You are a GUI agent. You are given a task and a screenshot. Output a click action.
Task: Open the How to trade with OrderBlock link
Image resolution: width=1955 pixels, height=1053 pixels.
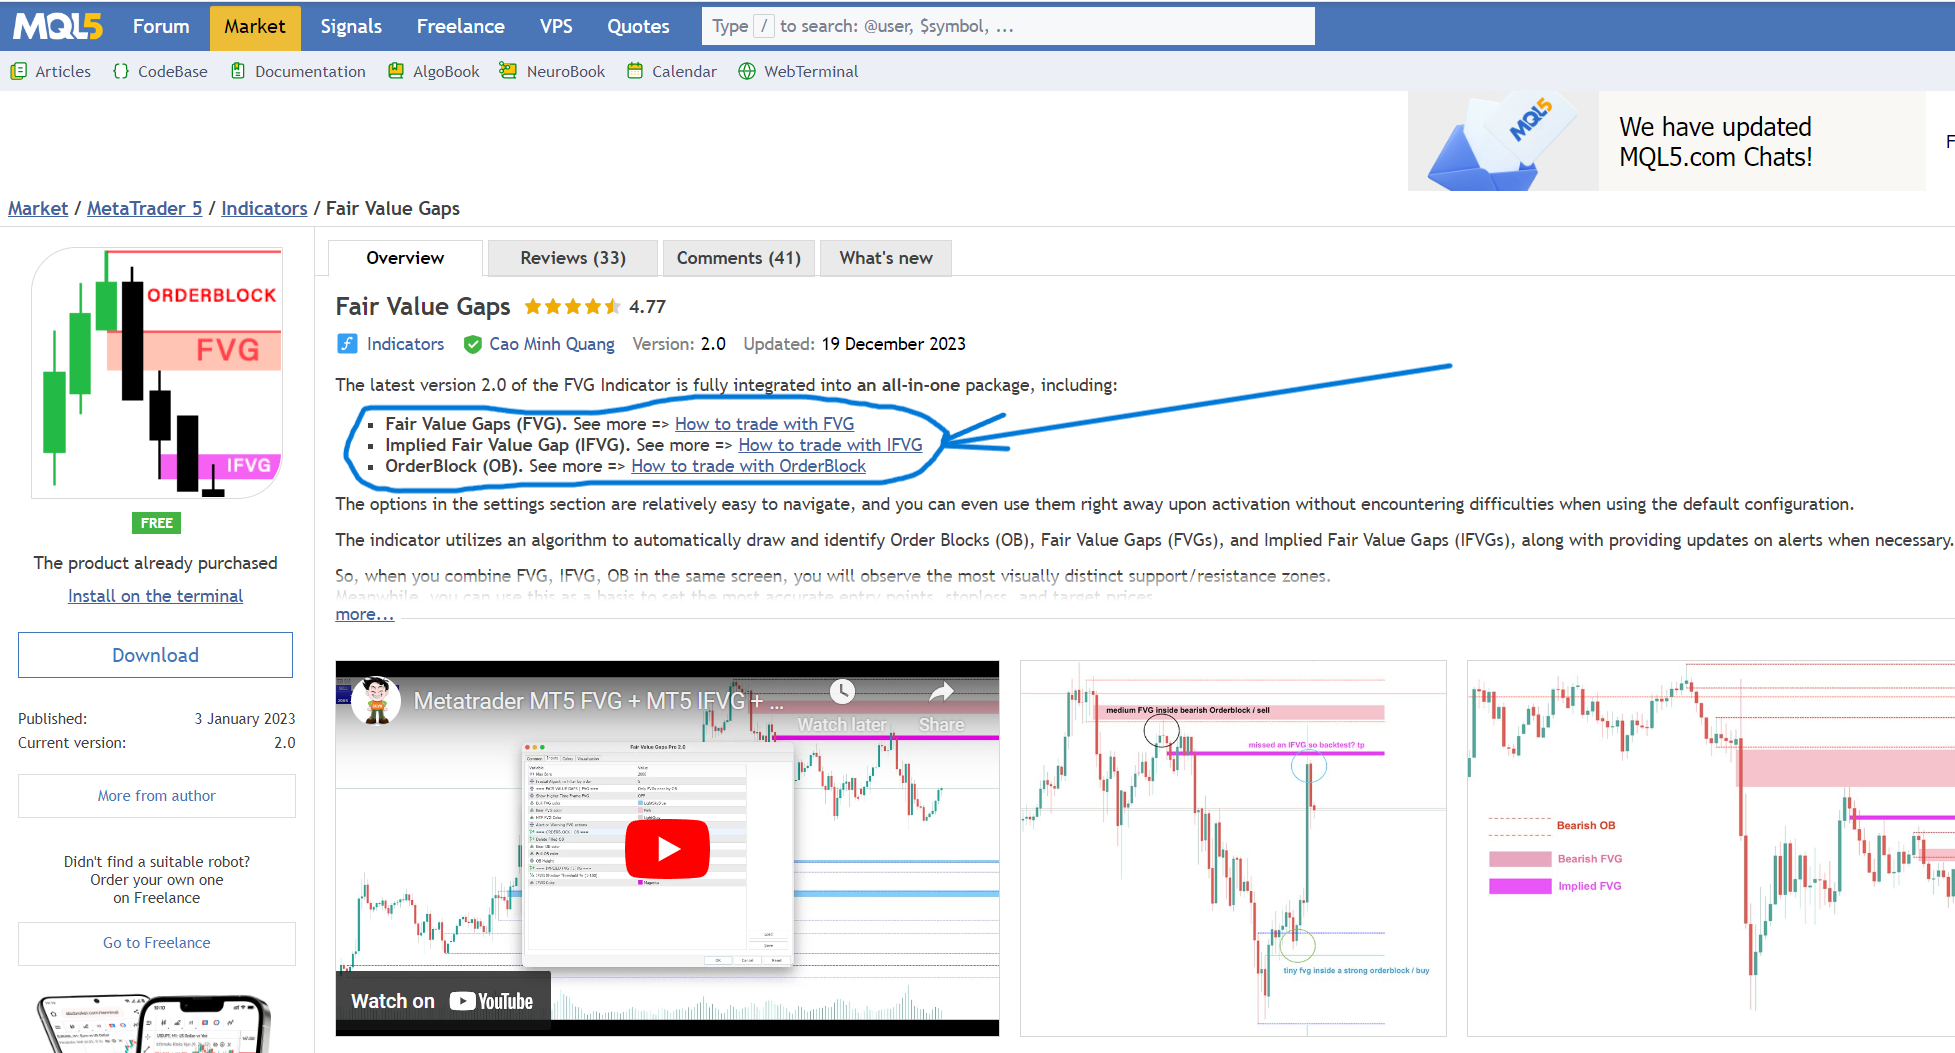coord(748,466)
